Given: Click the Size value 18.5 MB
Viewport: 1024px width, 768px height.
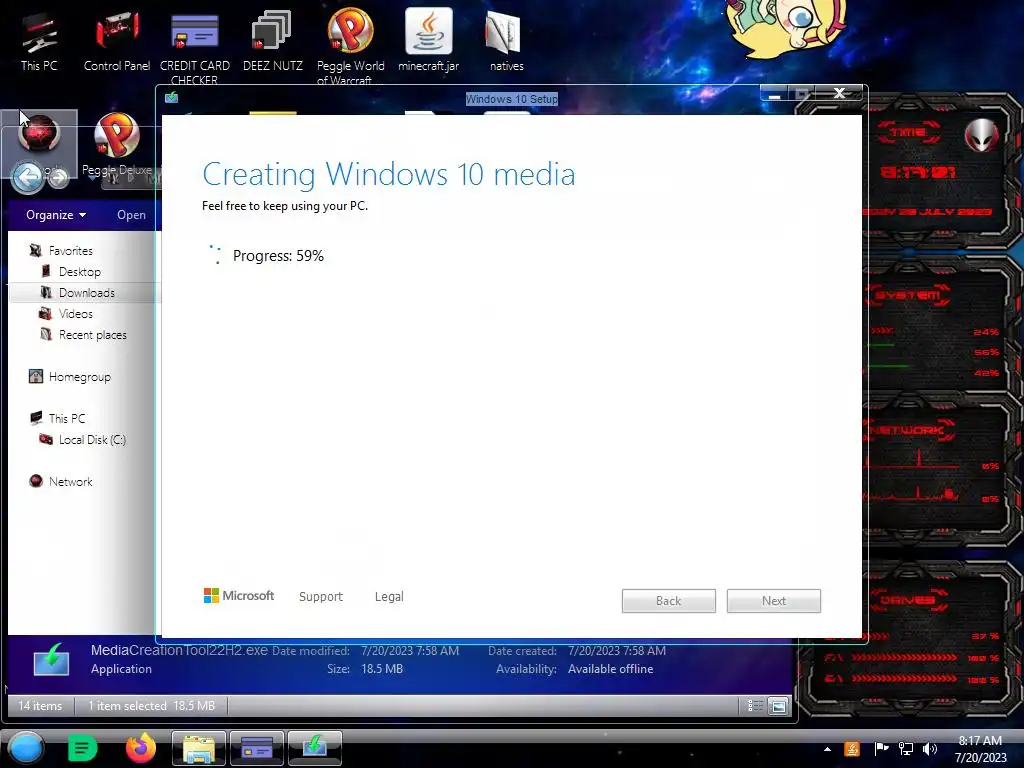Looking at the screenshot, I should point(382,669).
